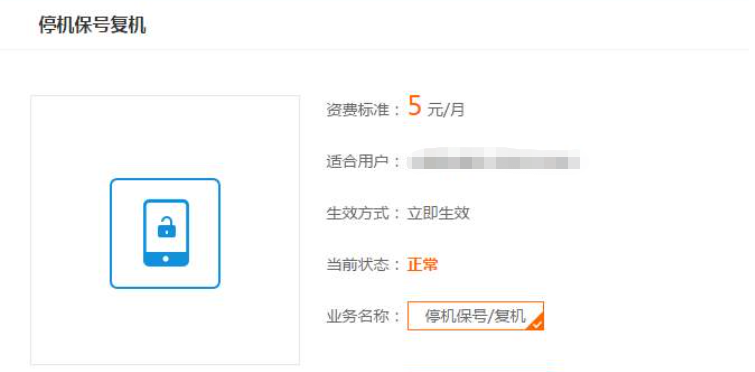Click the orange 正常 status text
This screenshot has width=755, height=372.
[423, 265]
